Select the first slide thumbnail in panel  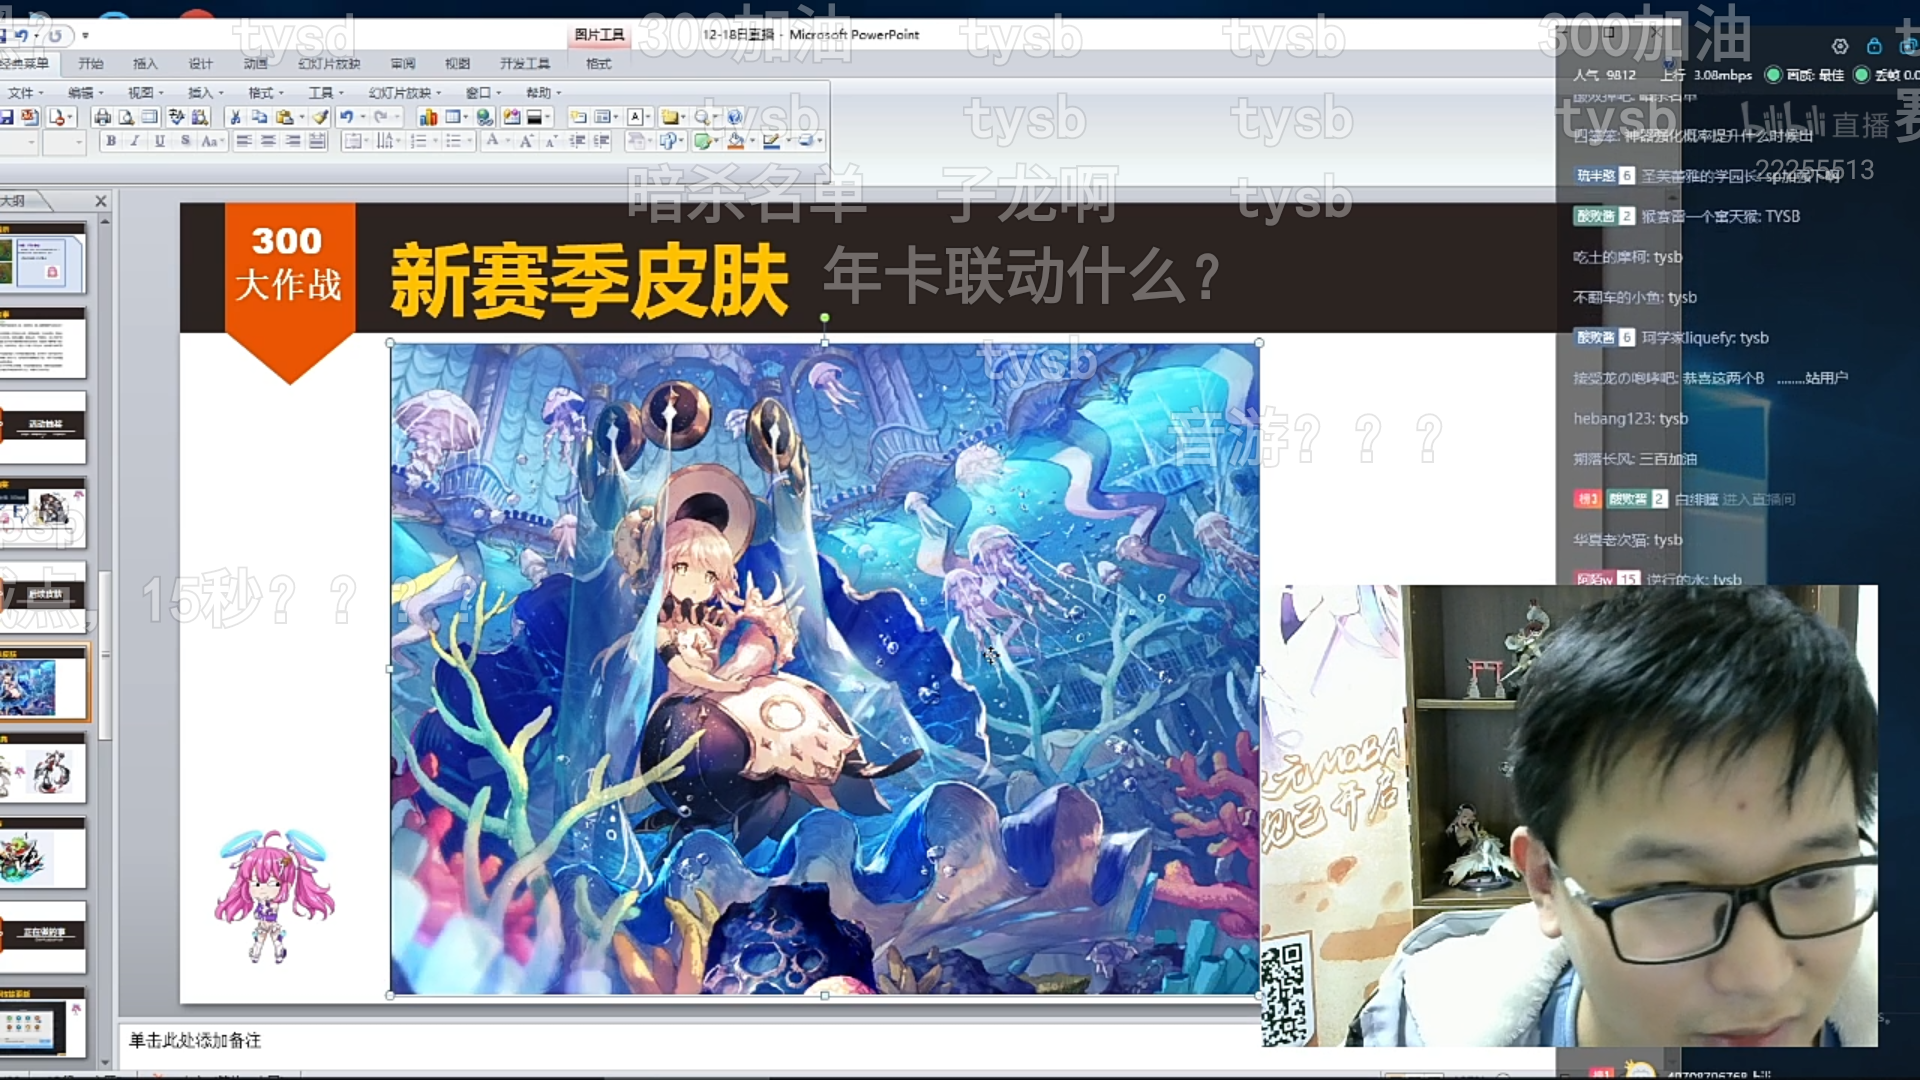[x=43, y=258]
